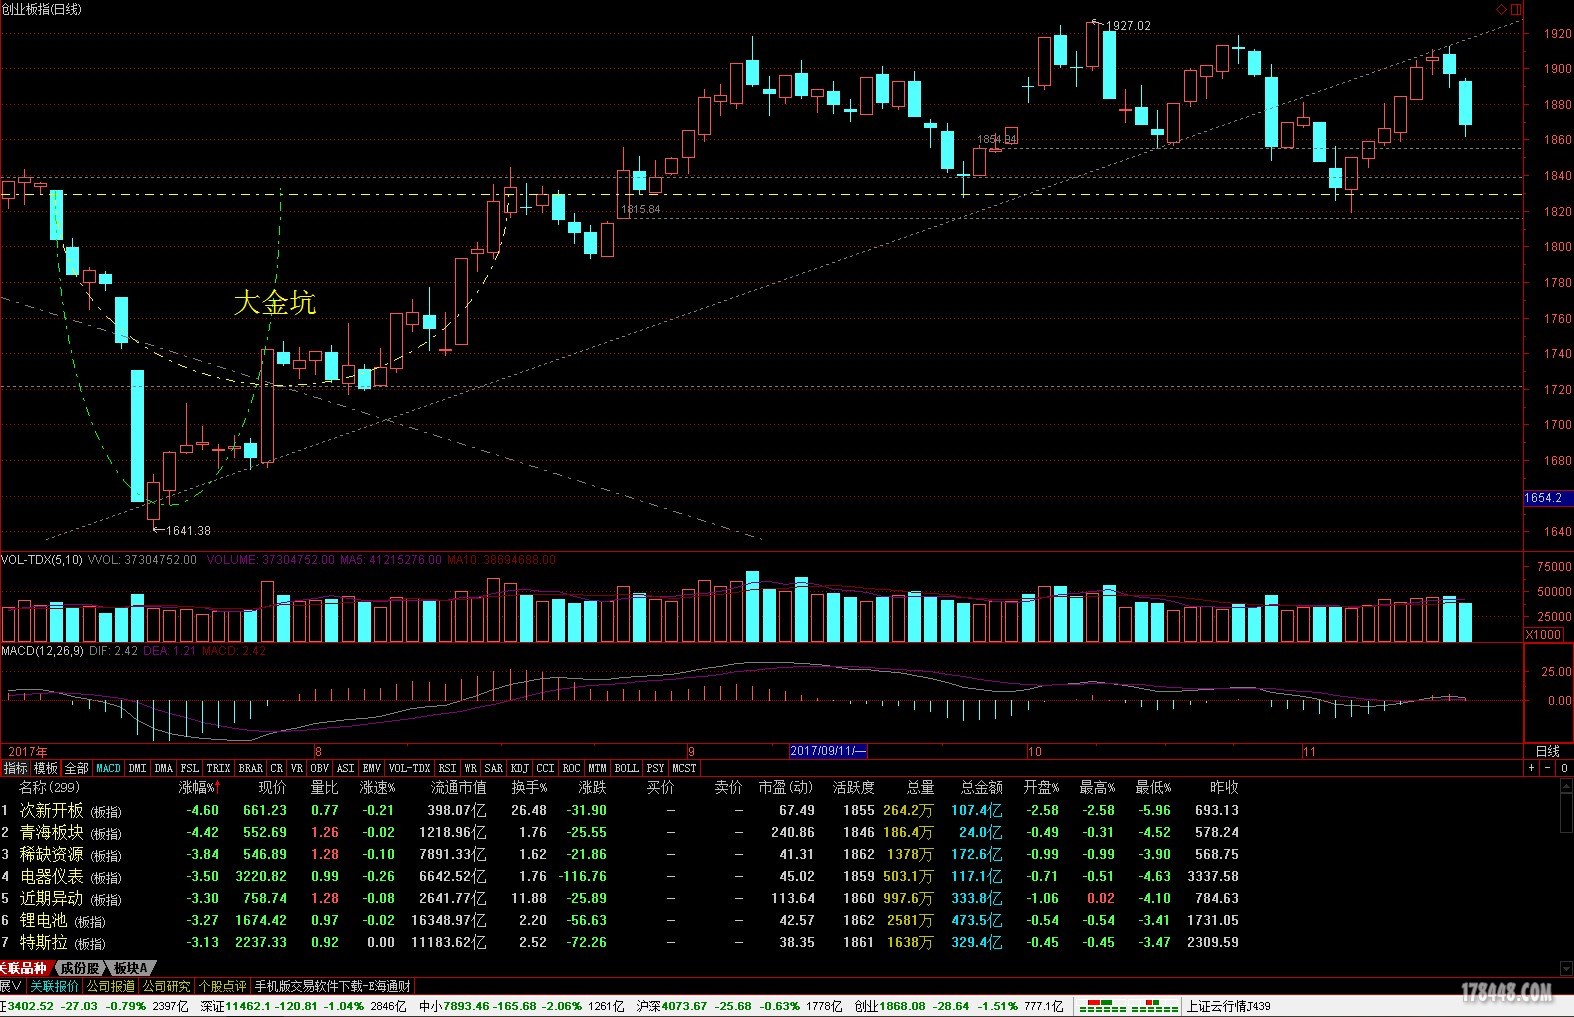
Task: Switch to the MACD indicator
Action: pos(108,768)
